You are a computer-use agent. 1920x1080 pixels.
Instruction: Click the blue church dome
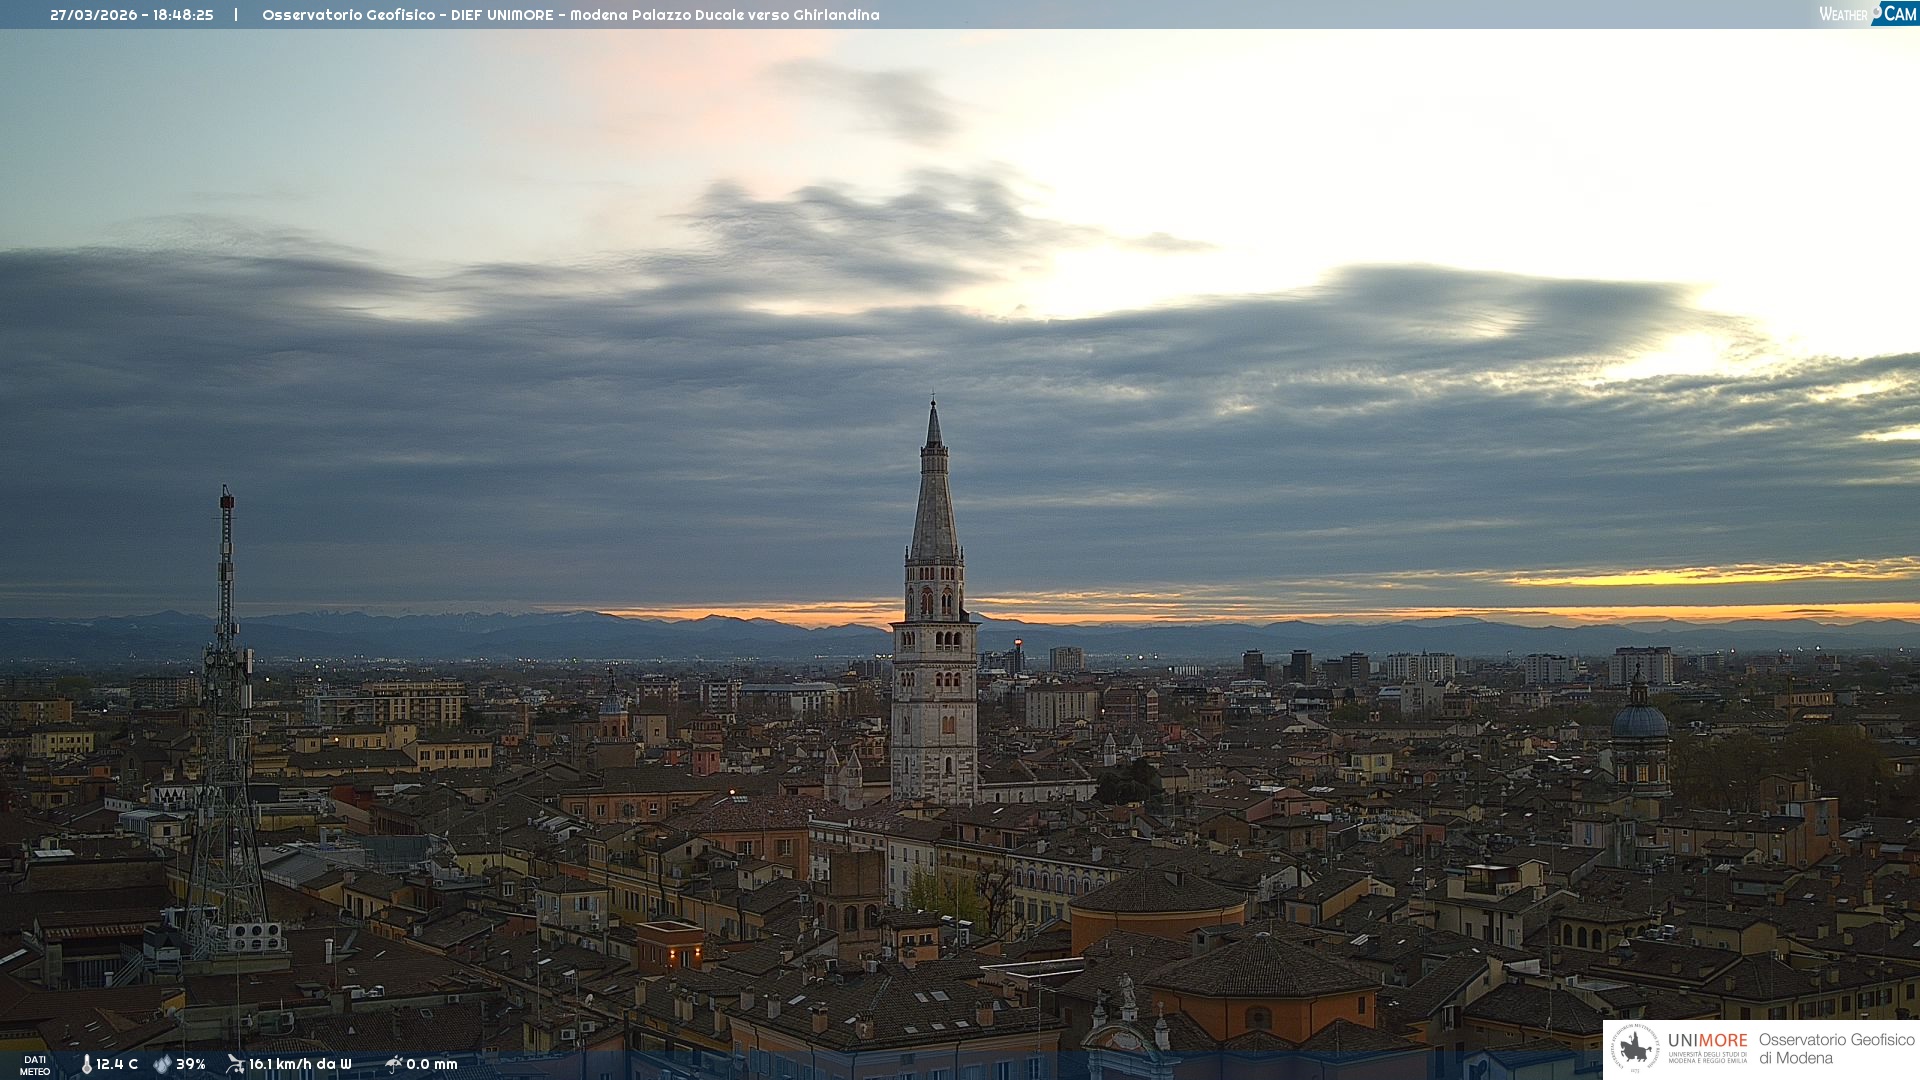pyautogui.click(x=1639, y=720)
